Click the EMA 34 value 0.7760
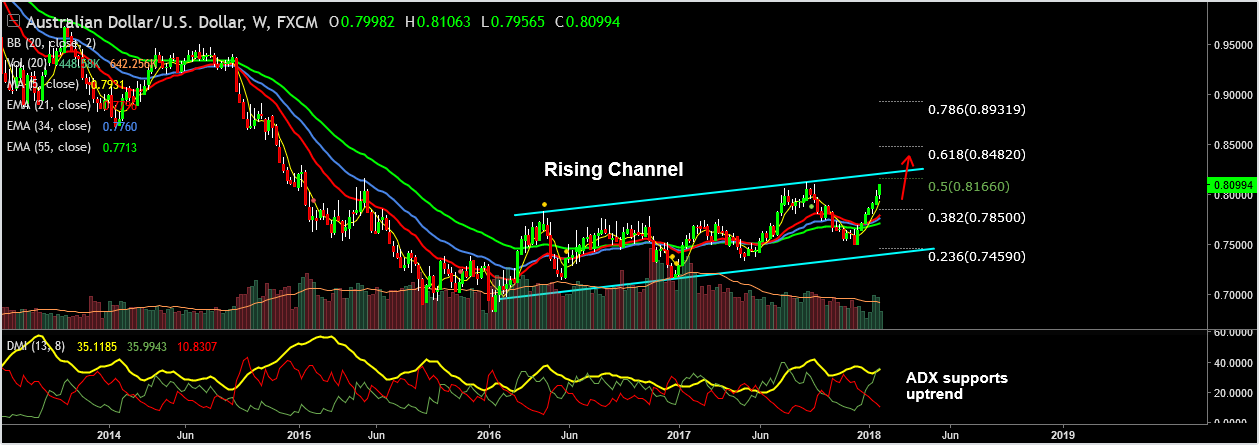Viewport: 1259px width, 445px height. 120,126
